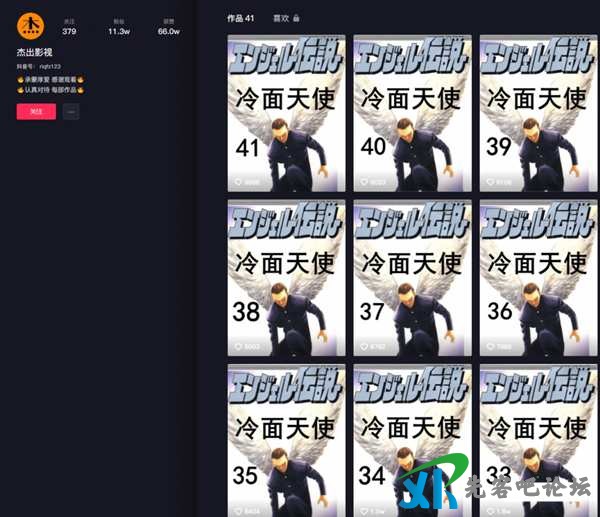Click the lock icon beside 喜欢 tab

[296, 18]
